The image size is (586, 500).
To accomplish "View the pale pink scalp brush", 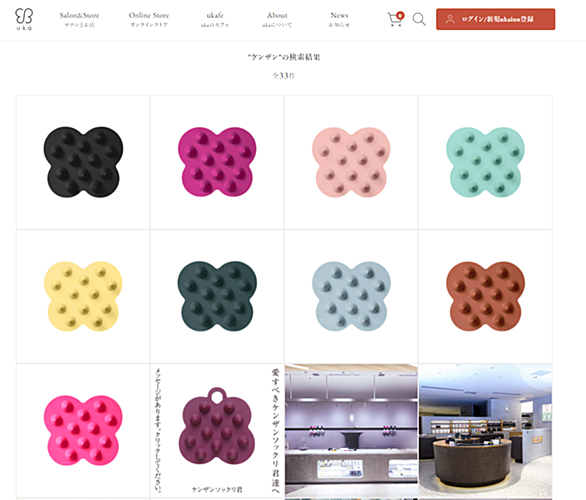I will click(x=351, y=162).
